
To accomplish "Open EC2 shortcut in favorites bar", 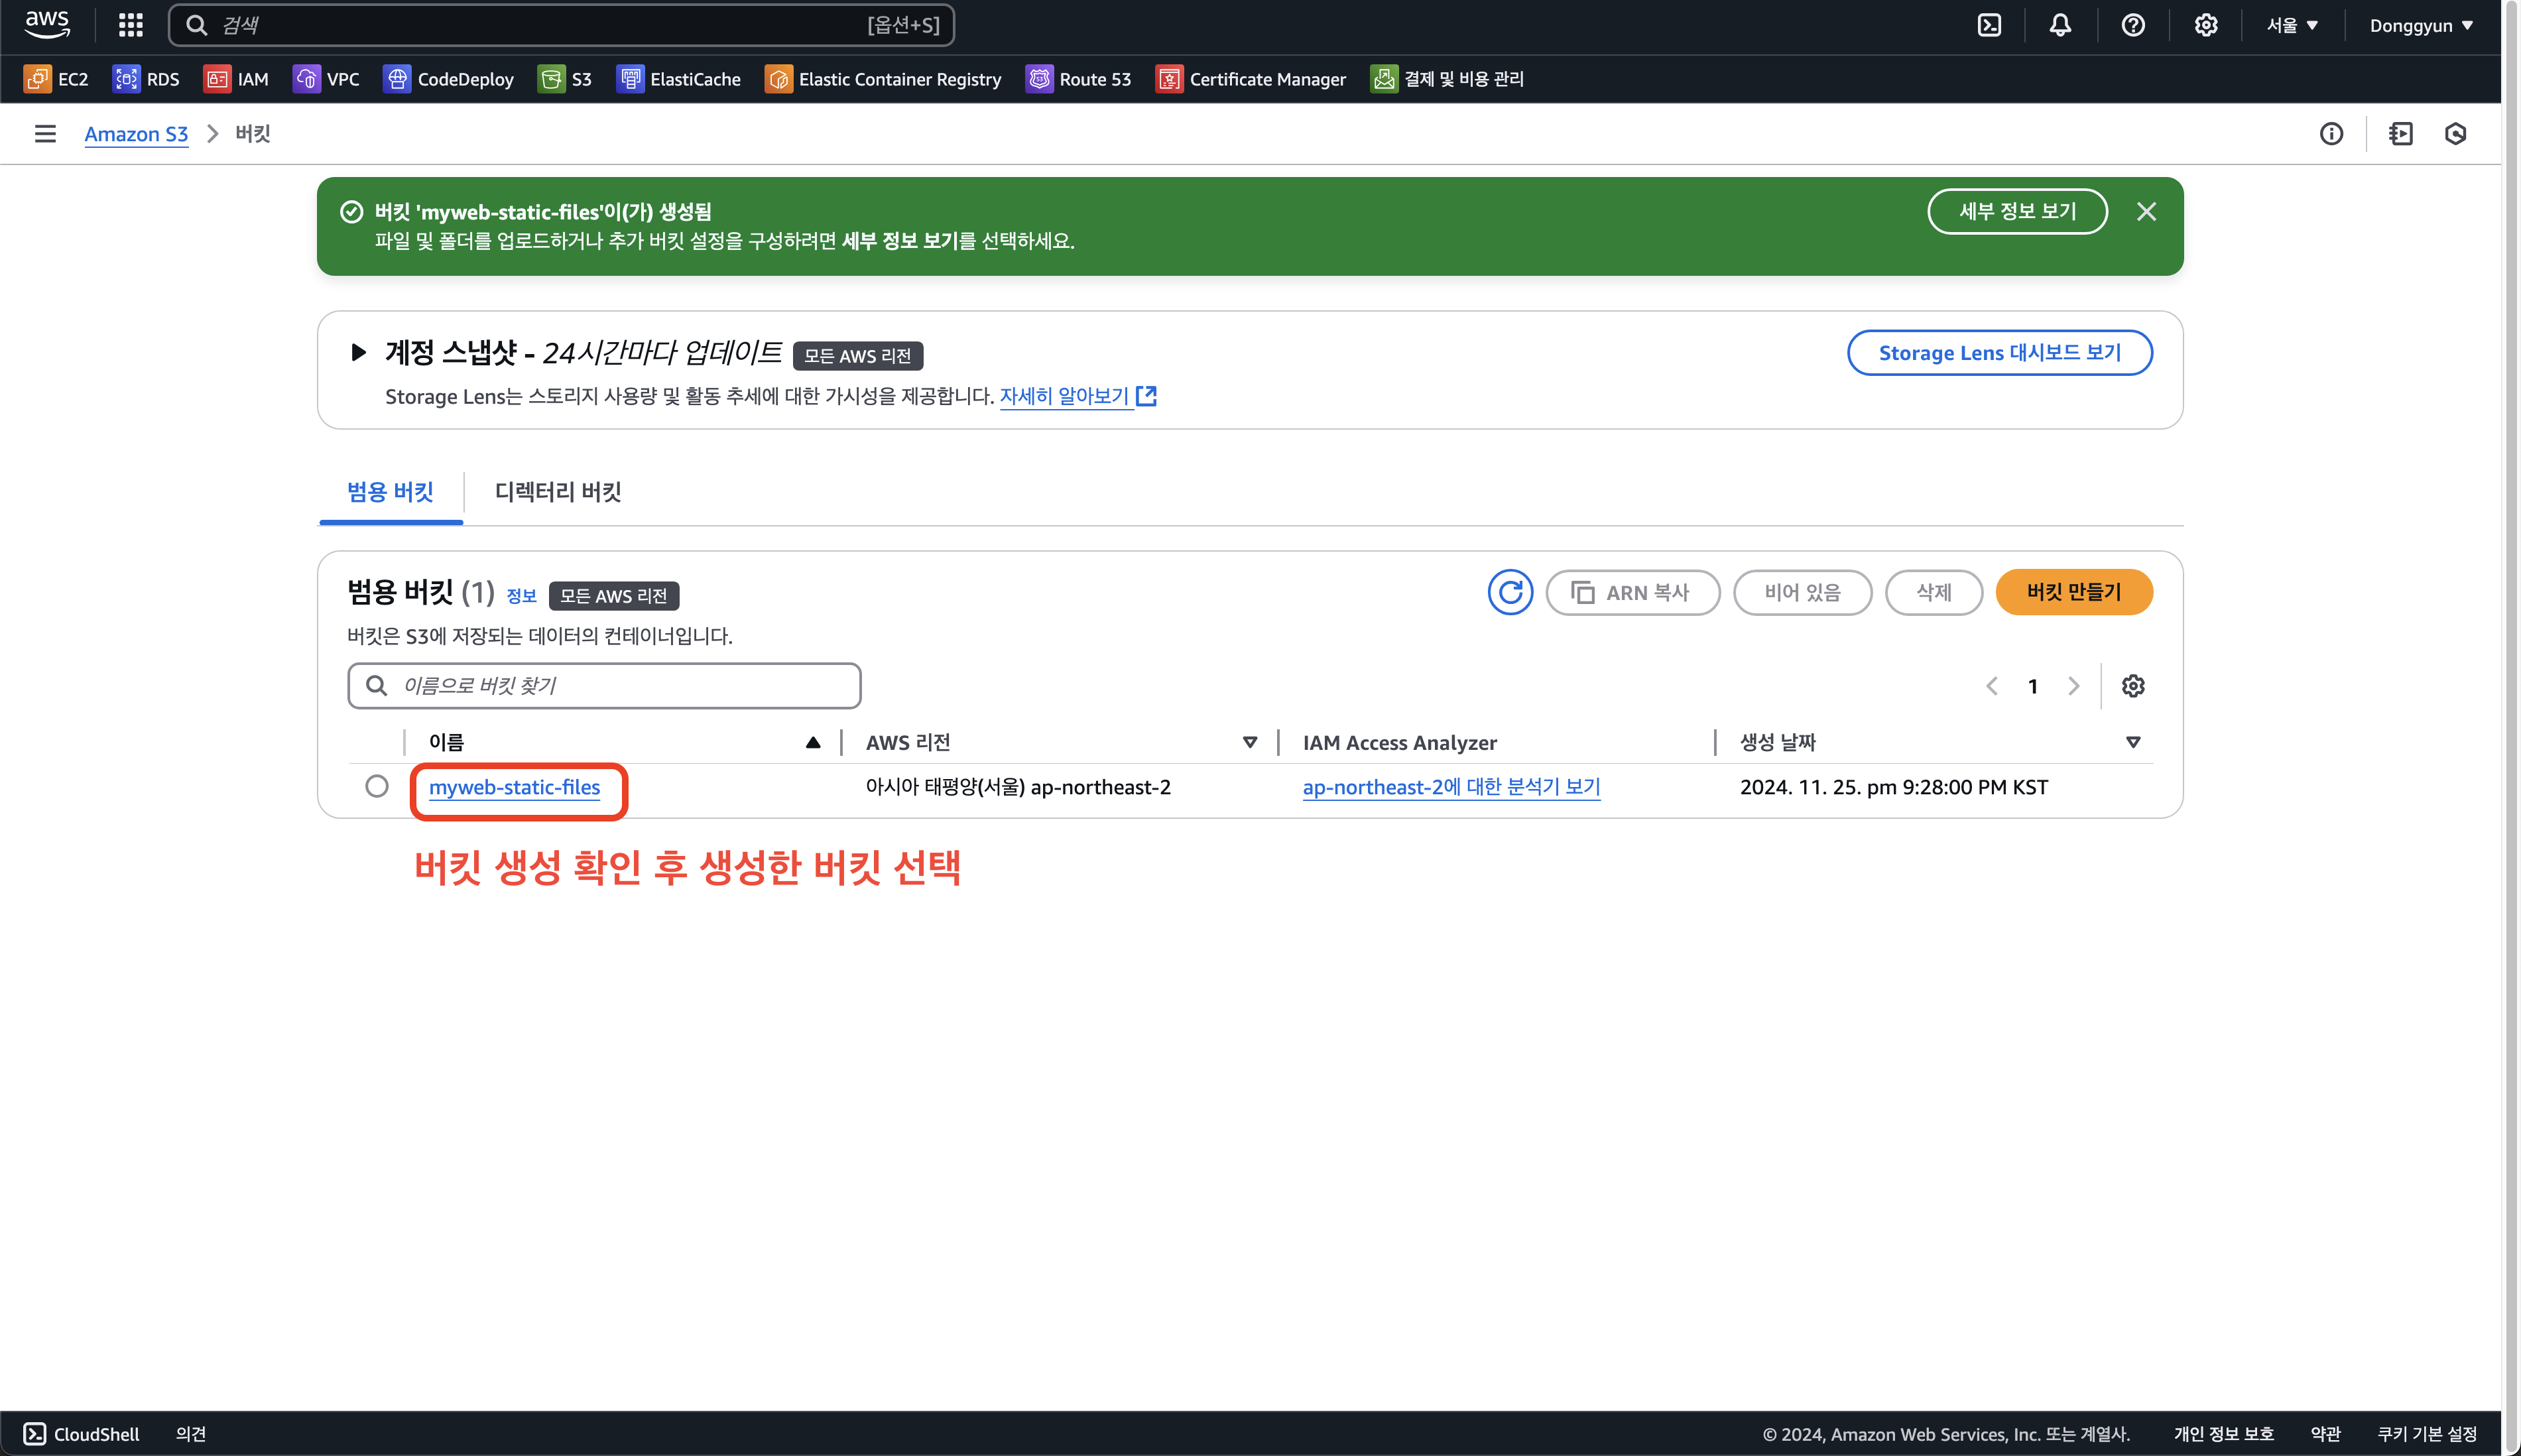I will (x=56, y=79).
